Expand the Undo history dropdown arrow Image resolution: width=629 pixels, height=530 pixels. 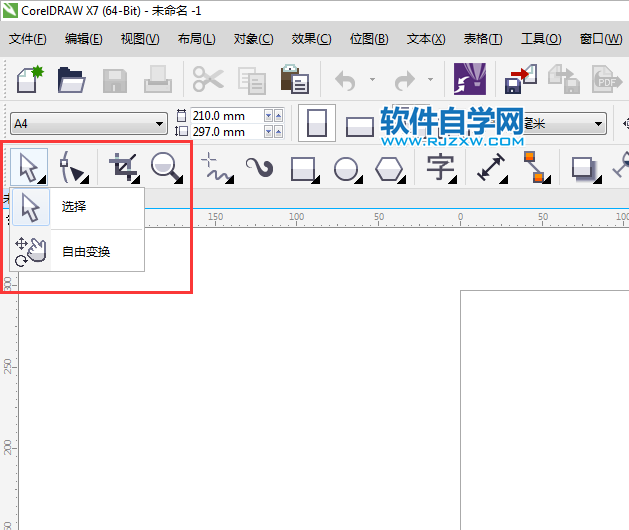pos(372,79)
